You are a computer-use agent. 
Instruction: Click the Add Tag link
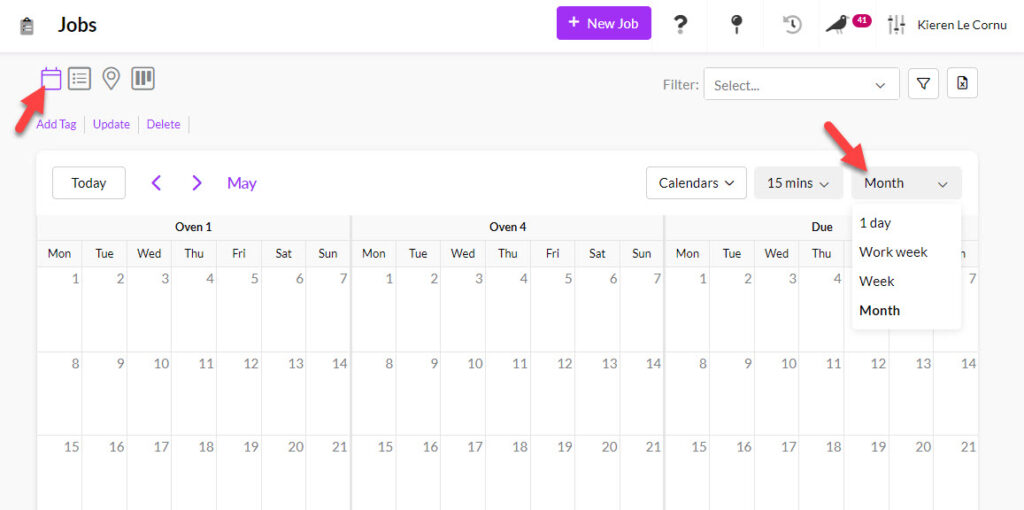point(56,125)
